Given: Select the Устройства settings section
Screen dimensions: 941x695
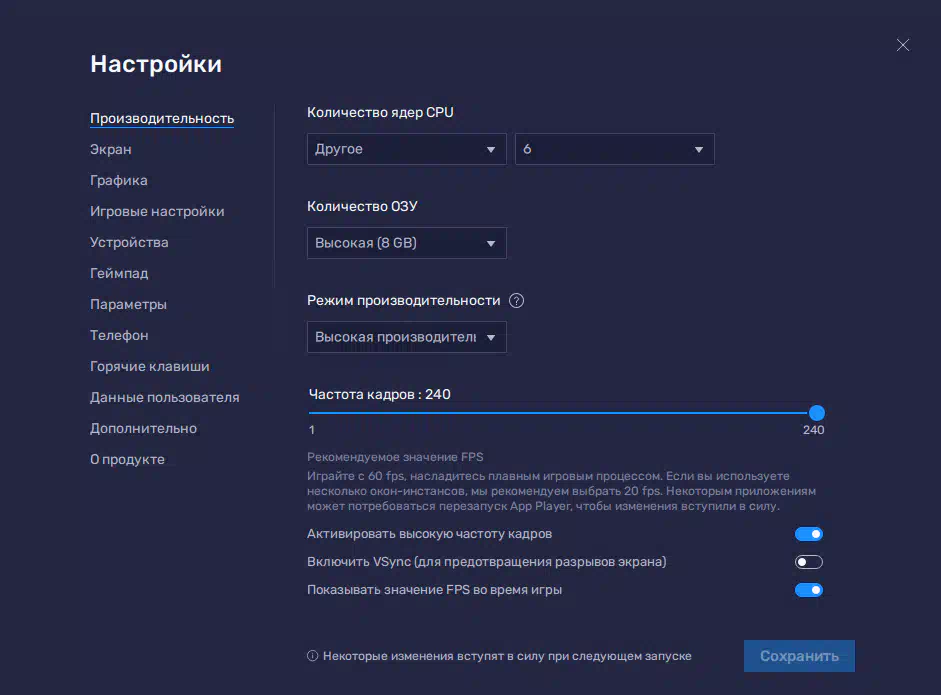Looking at the screenshot, I should [x=129, y=242].
